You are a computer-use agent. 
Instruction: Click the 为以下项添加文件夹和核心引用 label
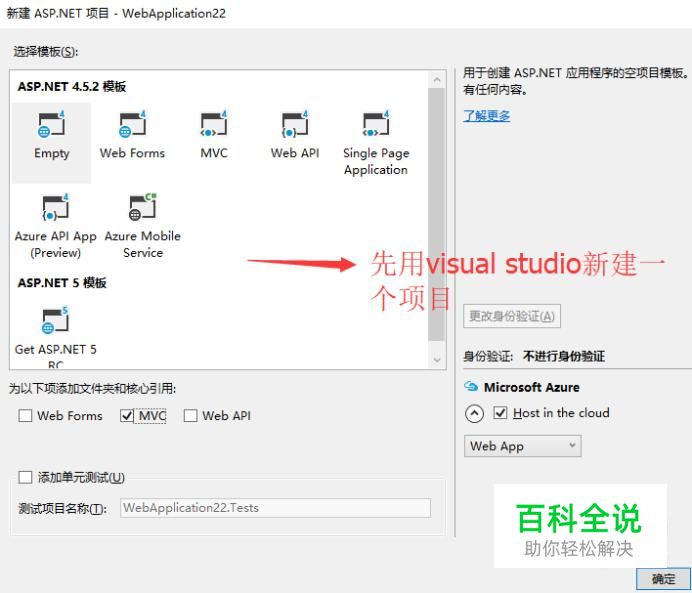[93, 388]
